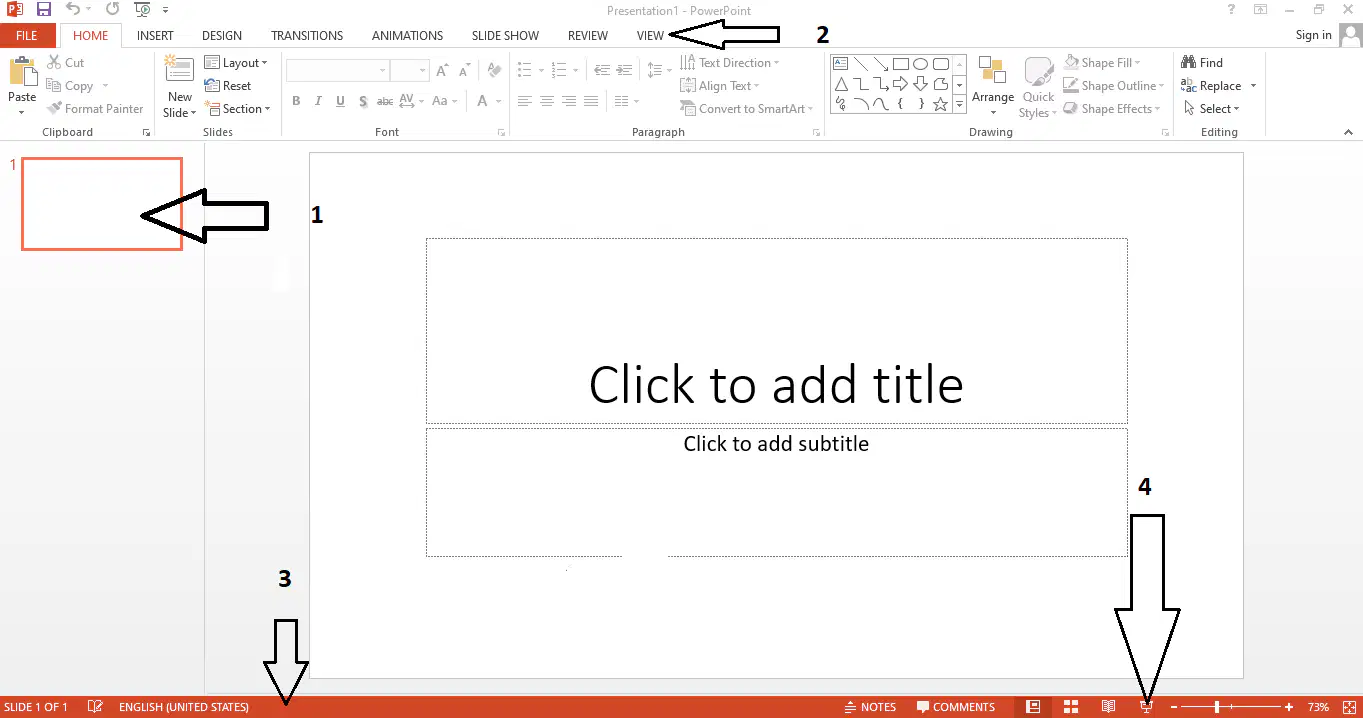
Task: Pick the straight Line shape
Action: [860, 63]
